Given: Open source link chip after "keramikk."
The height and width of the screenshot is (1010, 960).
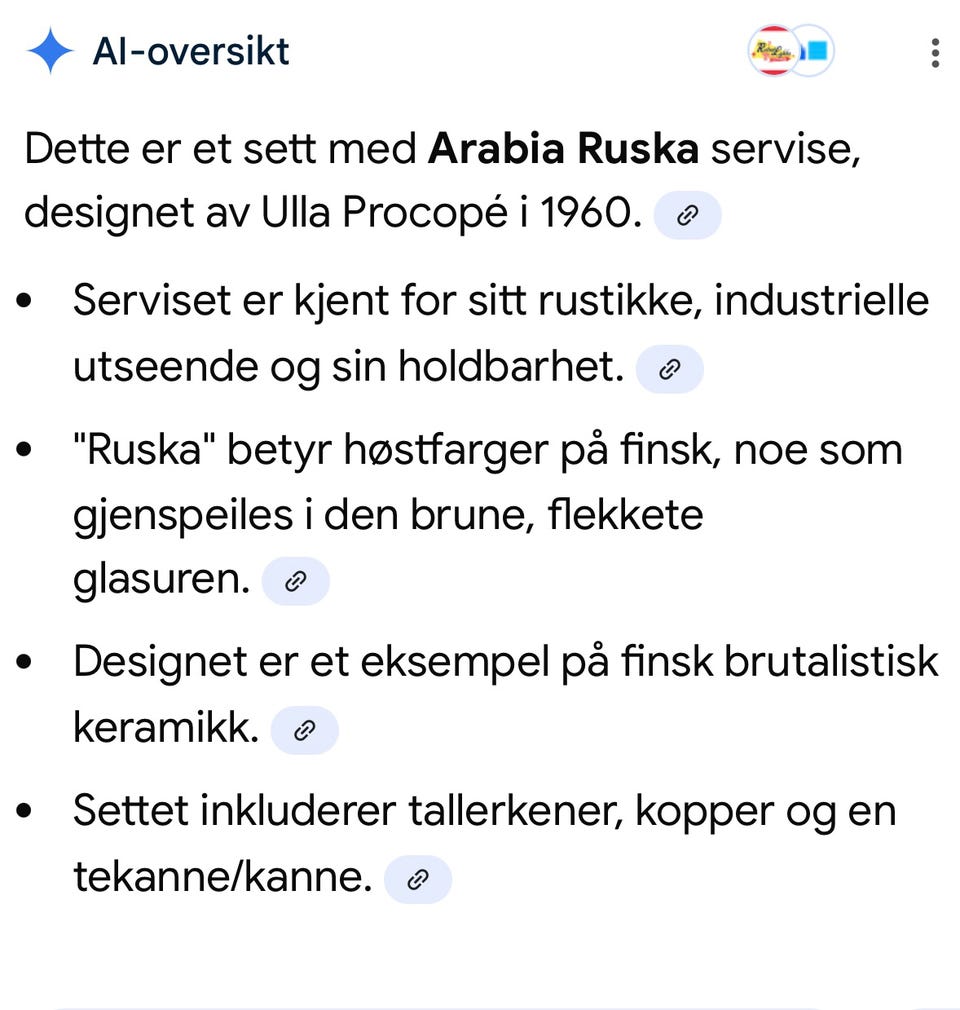Looking at the screenshot, I should [x=304, y=730].
